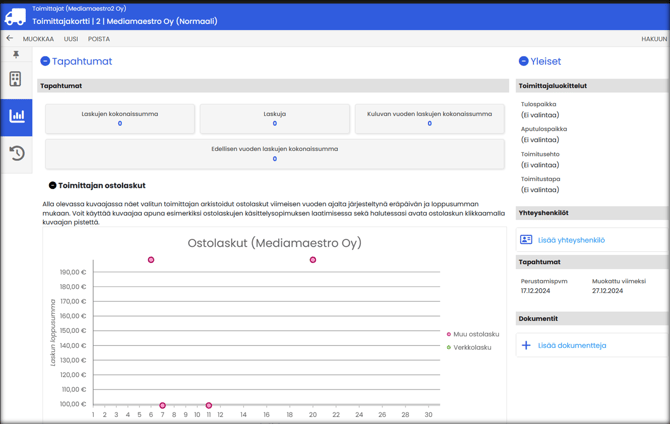Collapse the Yleiset section

523,61
